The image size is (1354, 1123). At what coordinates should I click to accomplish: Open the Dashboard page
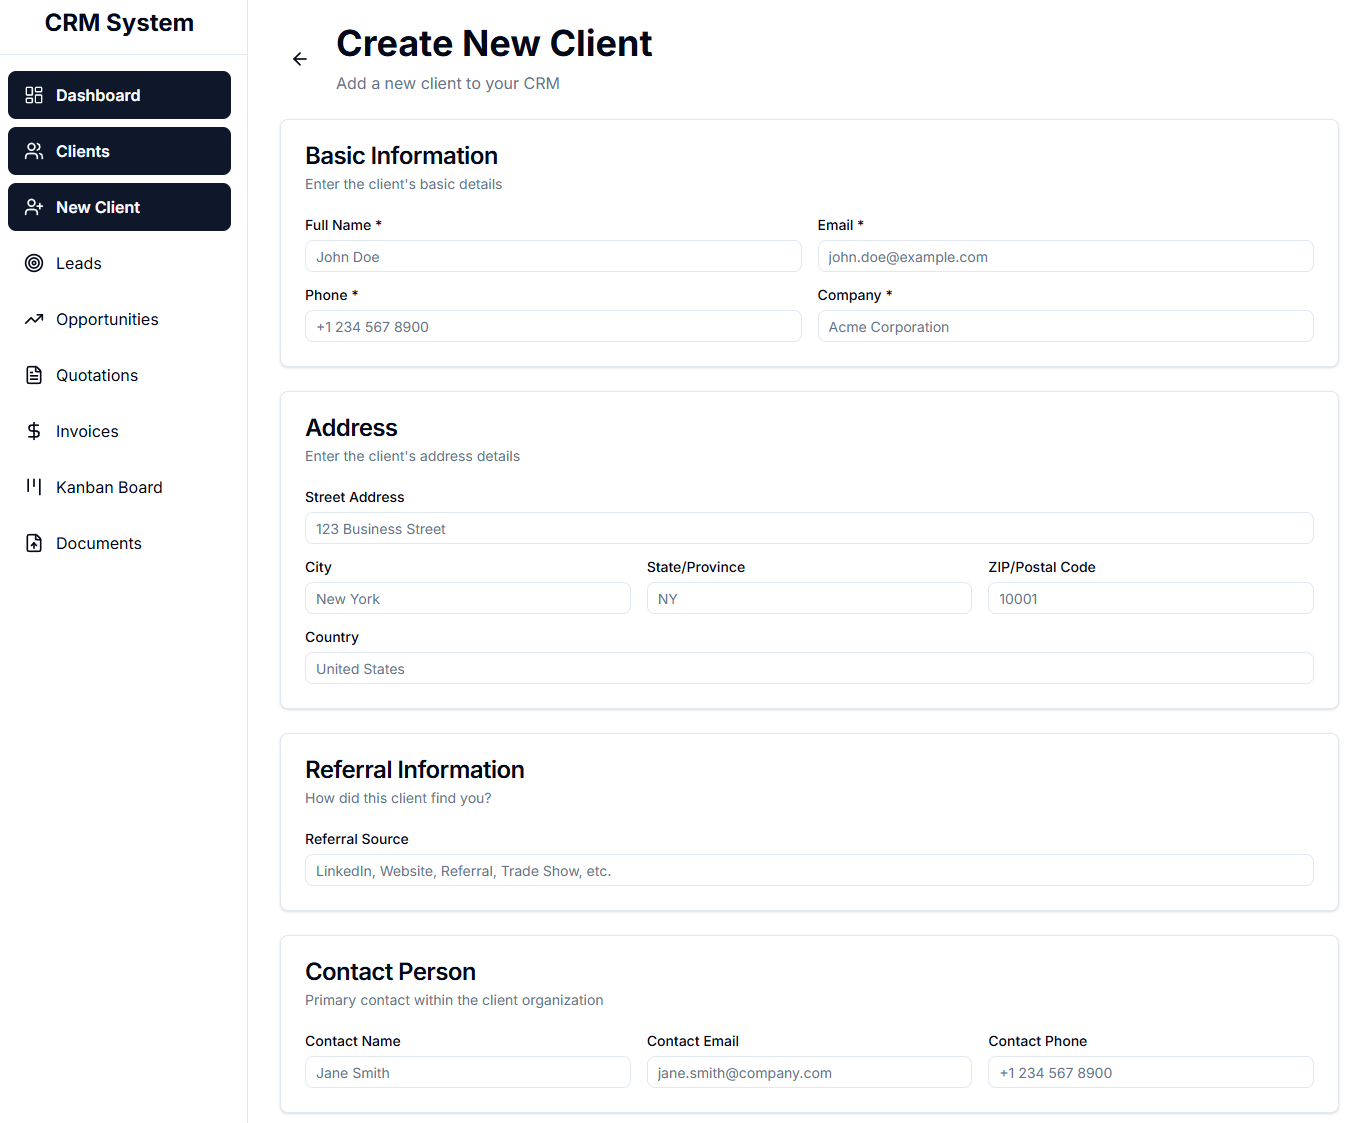pos(119,95)
